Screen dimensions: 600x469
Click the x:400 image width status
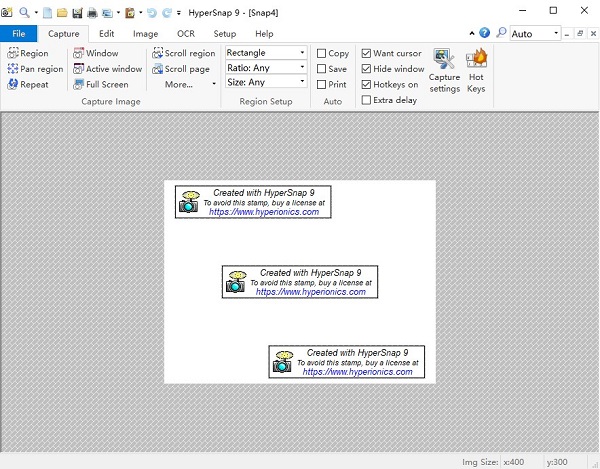pos(514,462)
